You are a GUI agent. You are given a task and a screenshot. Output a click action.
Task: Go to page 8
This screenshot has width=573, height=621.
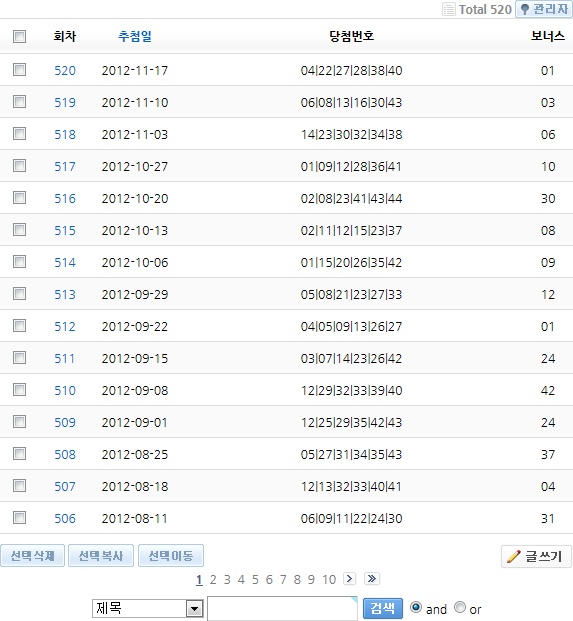click(x=297, y=580)
